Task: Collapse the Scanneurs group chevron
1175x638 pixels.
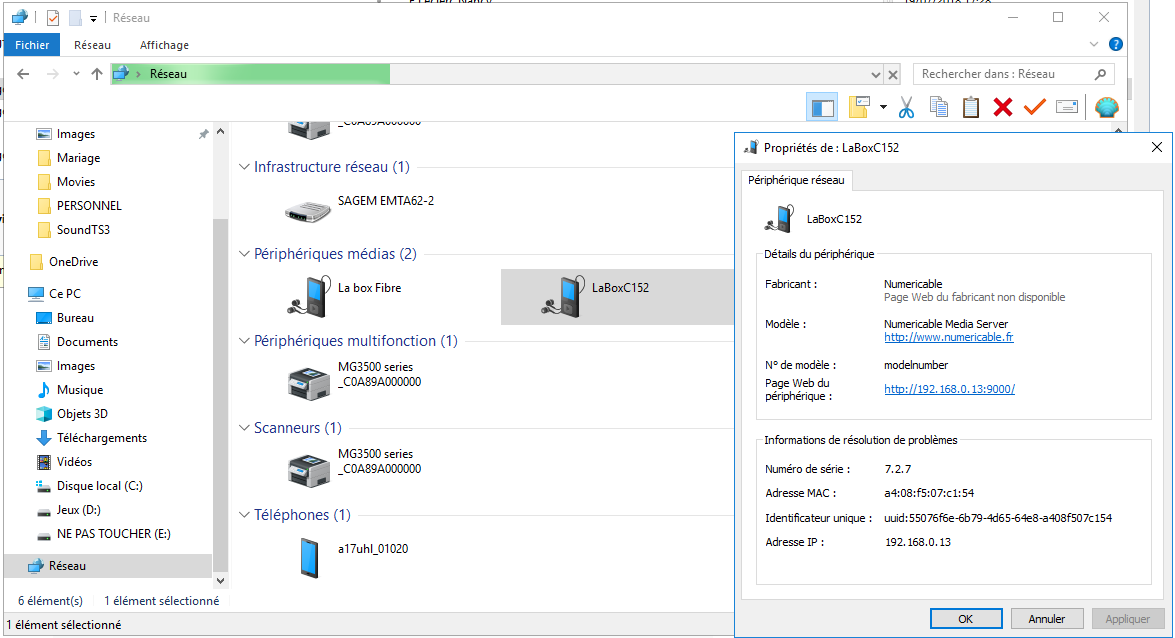Action: (x=245, y=428)
